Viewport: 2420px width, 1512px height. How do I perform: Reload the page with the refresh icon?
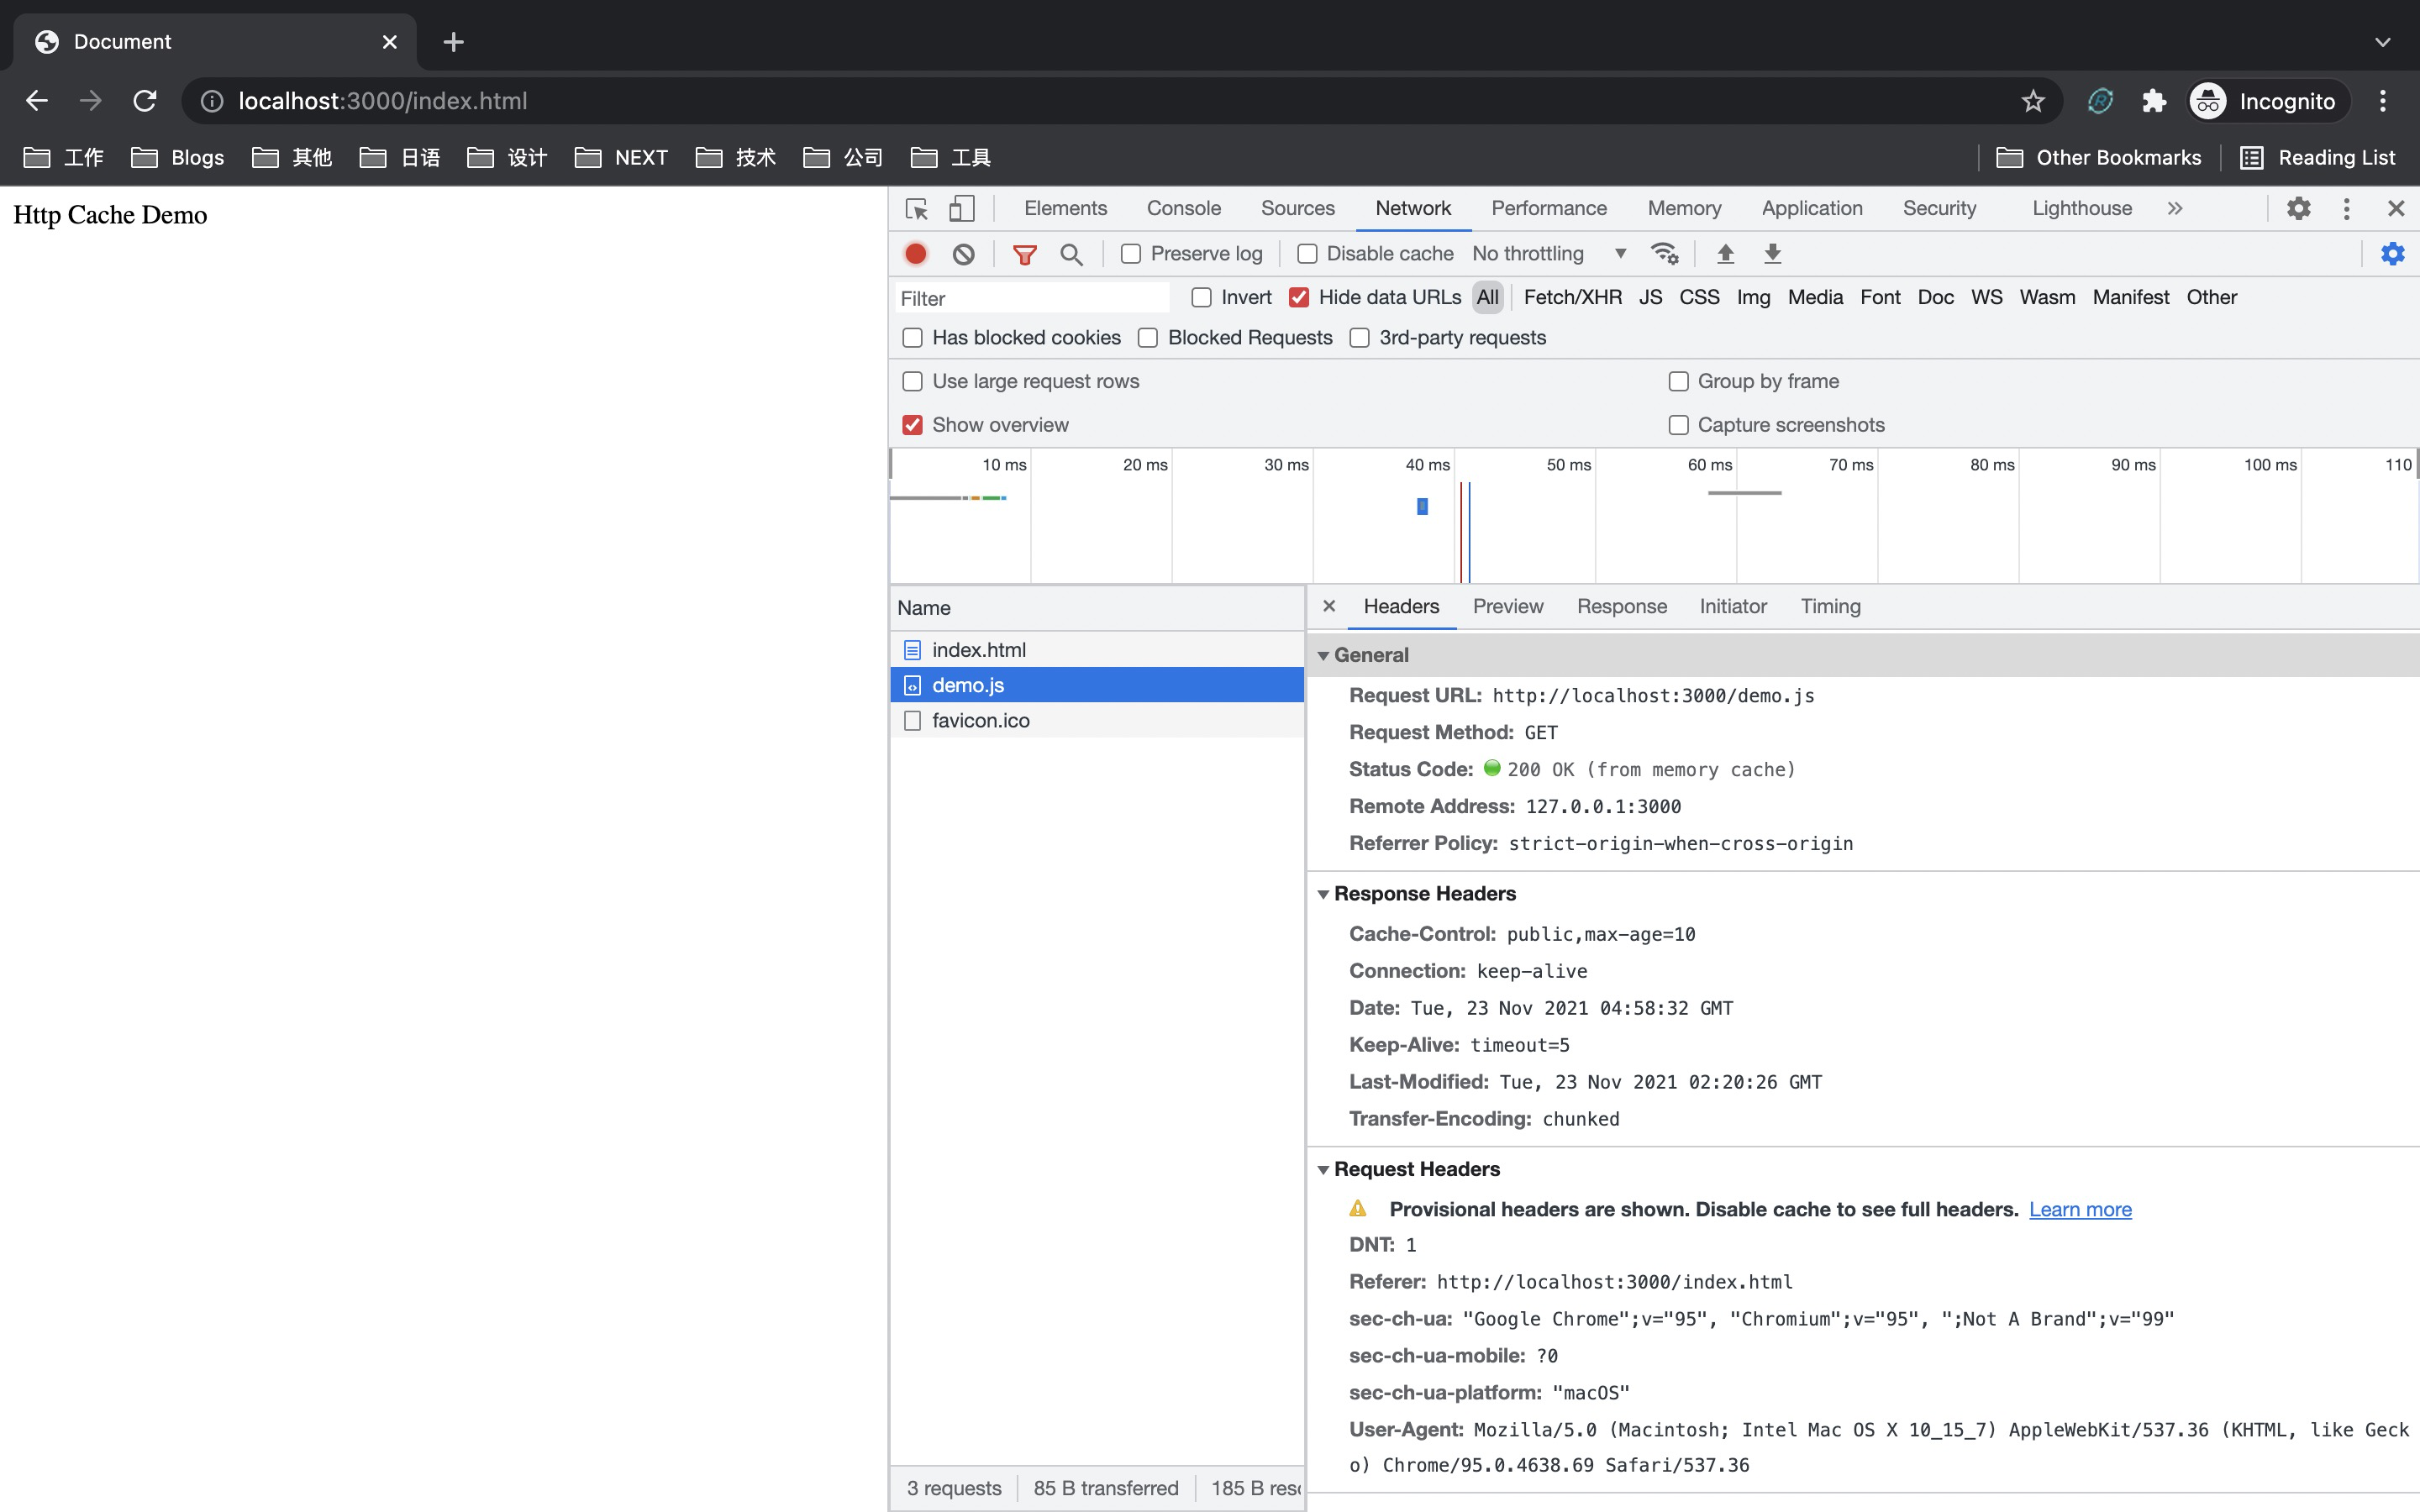coord(145,101)
